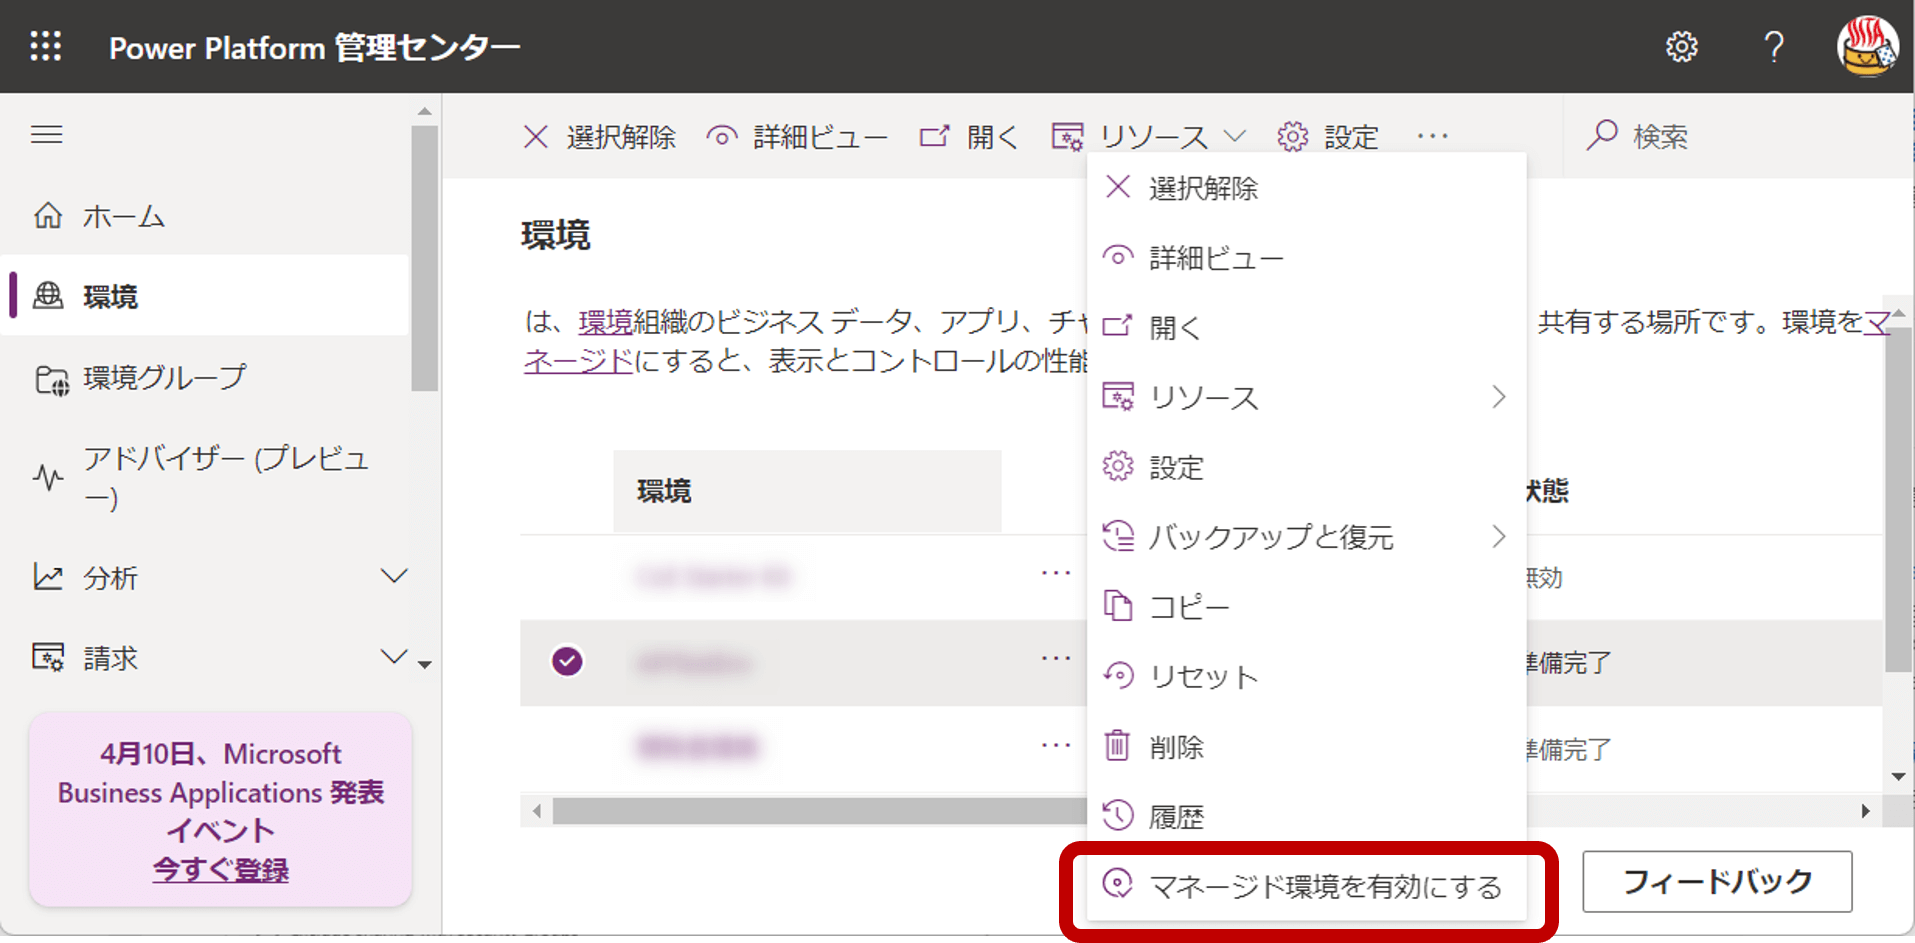Click the toolbar 開く open icon

[934, 136]
